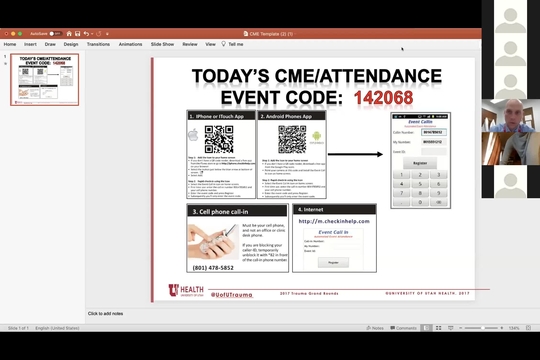Click the red event code 142068
540x360 pixels.
tap(383, 97)
